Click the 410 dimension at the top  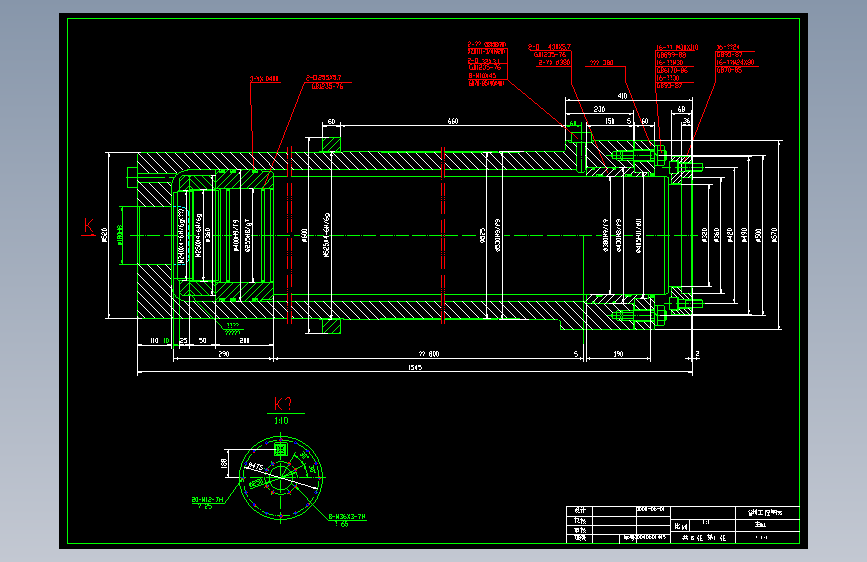coord(623,96)
